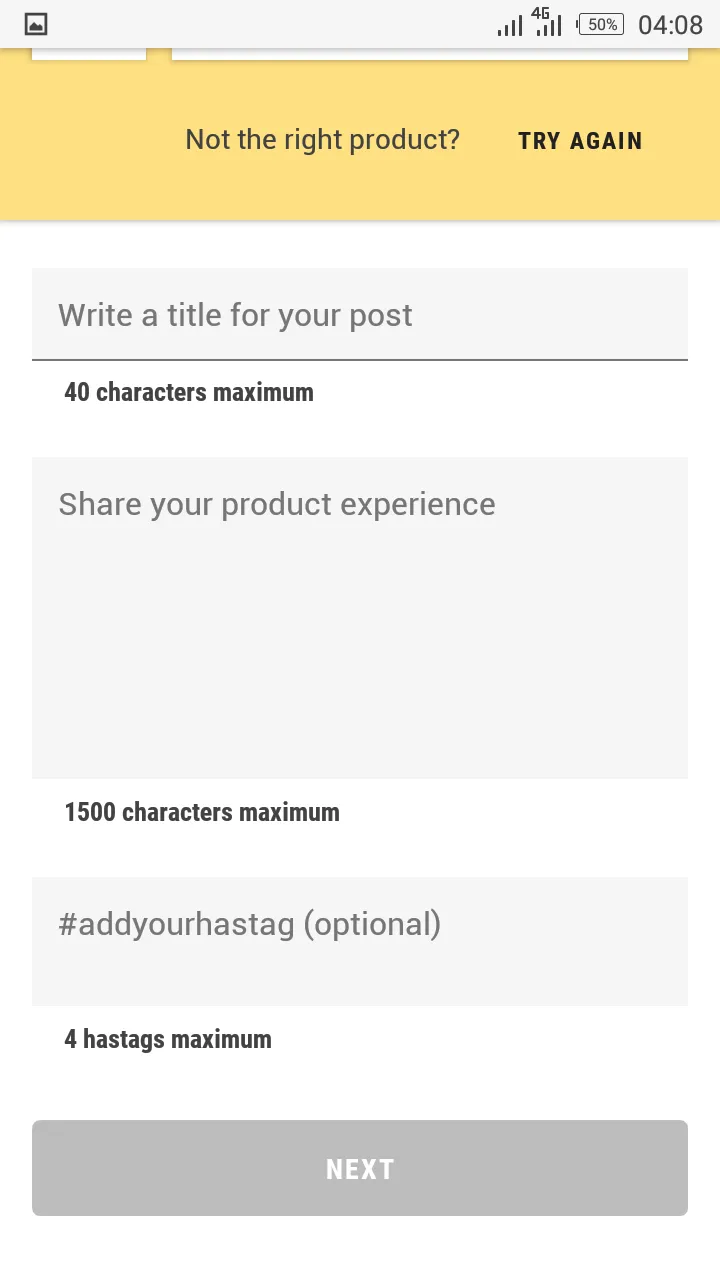
Task: Tap the grey NEXT button
Action: [360, 1168]
